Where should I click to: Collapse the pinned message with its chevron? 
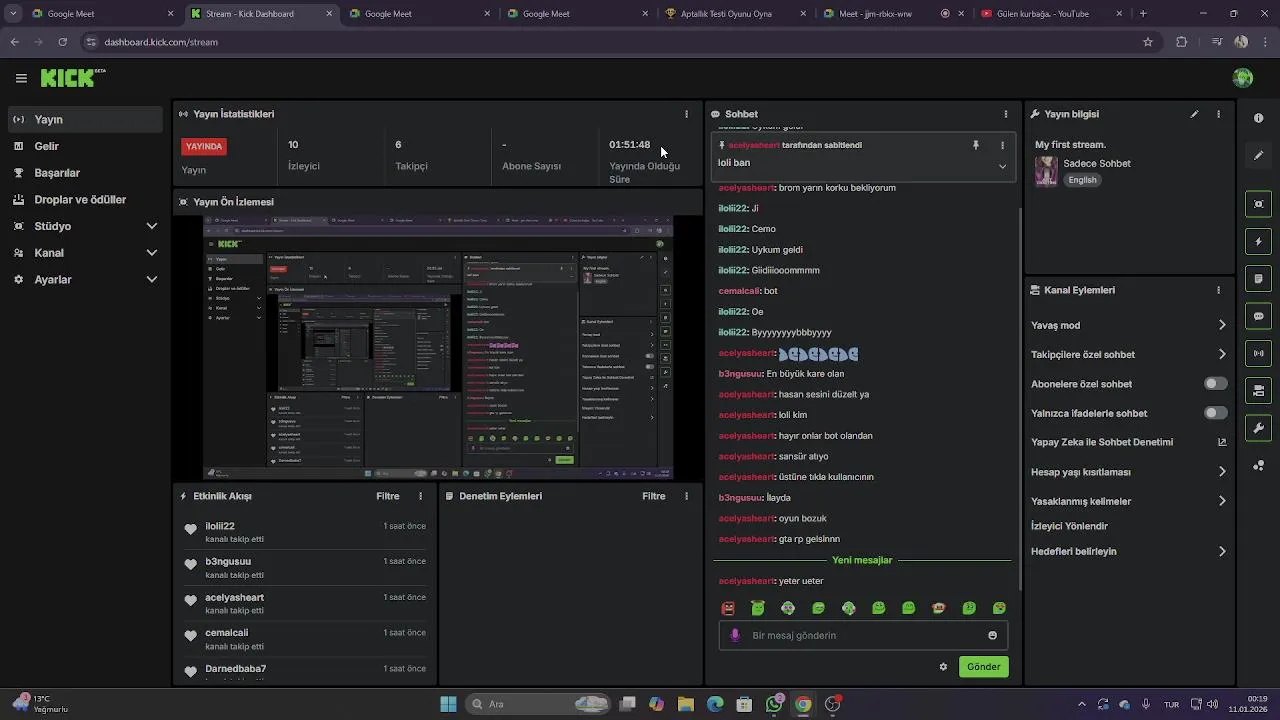1002,166
